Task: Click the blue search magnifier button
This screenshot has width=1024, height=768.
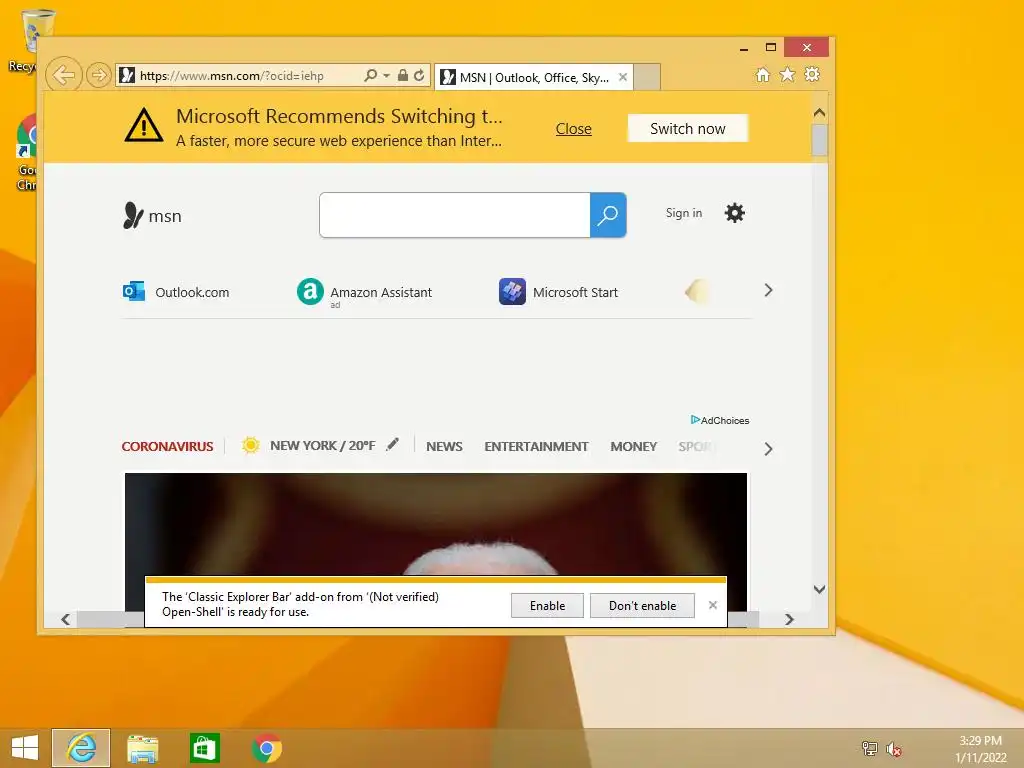Action: point(608,215)
